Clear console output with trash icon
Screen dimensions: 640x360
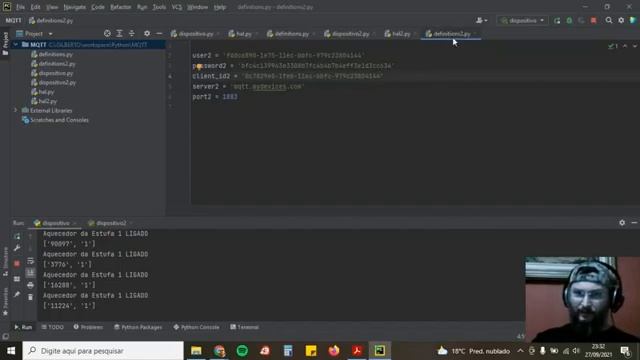[x=30, y=297]
